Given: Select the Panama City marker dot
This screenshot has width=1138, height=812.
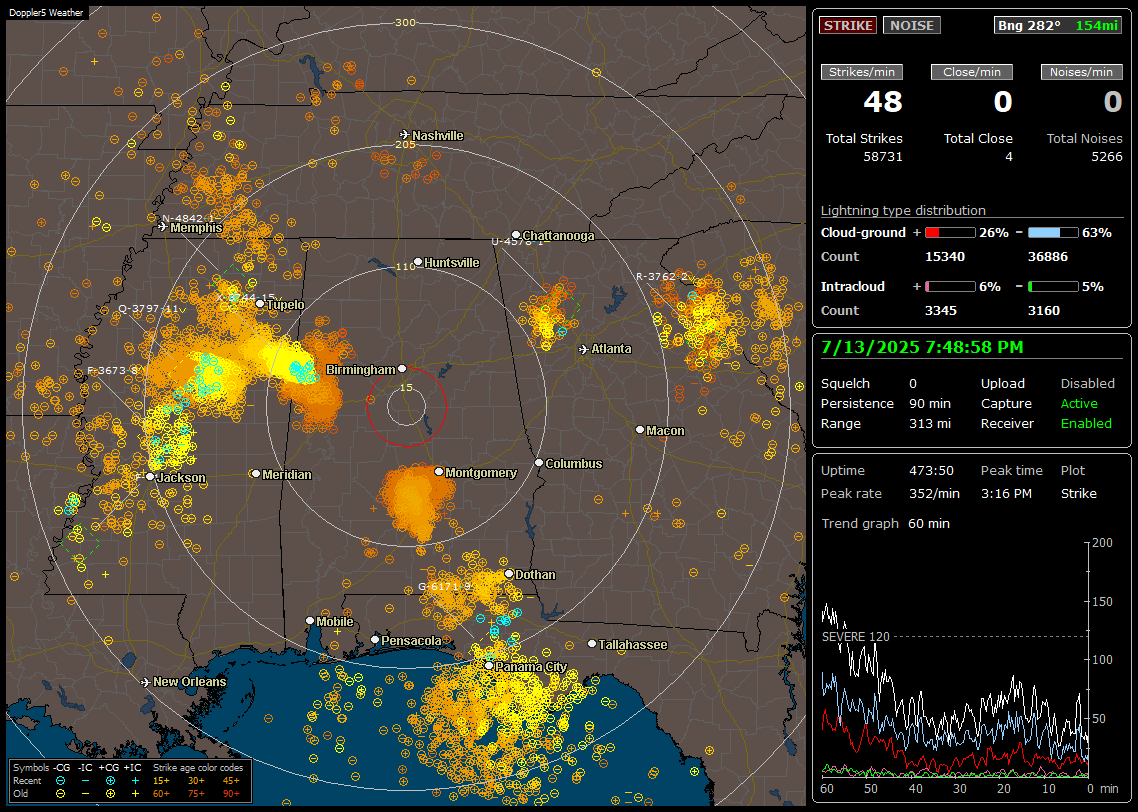Looking at the screenshot, I should 489,665.
